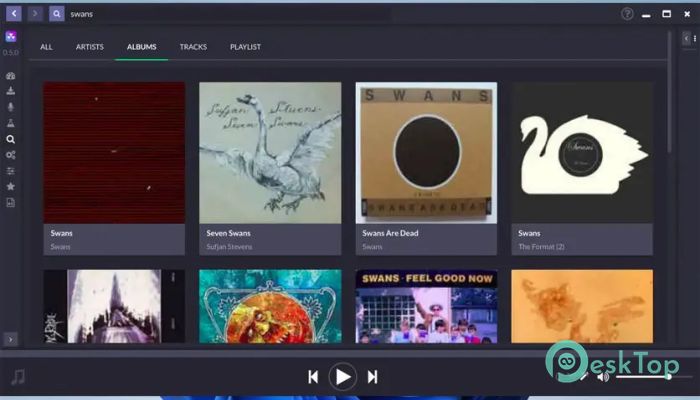Click the 'Sufjan Stevens' artist name
This screenshot has height=400, width=700.
[x=229, y=247]
